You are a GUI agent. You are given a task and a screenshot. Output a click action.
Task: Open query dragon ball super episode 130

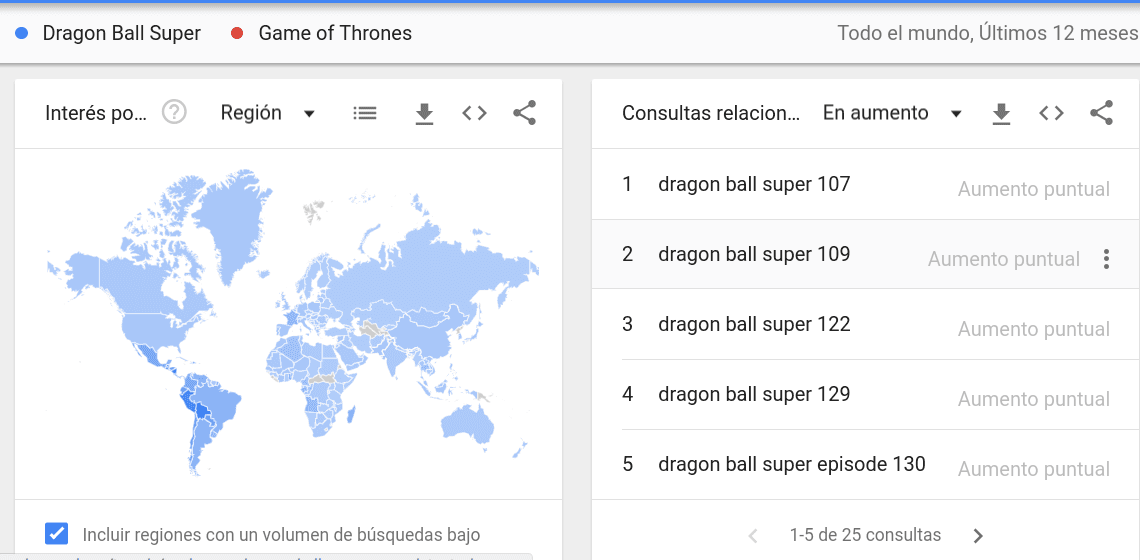(x=791, y=464)
